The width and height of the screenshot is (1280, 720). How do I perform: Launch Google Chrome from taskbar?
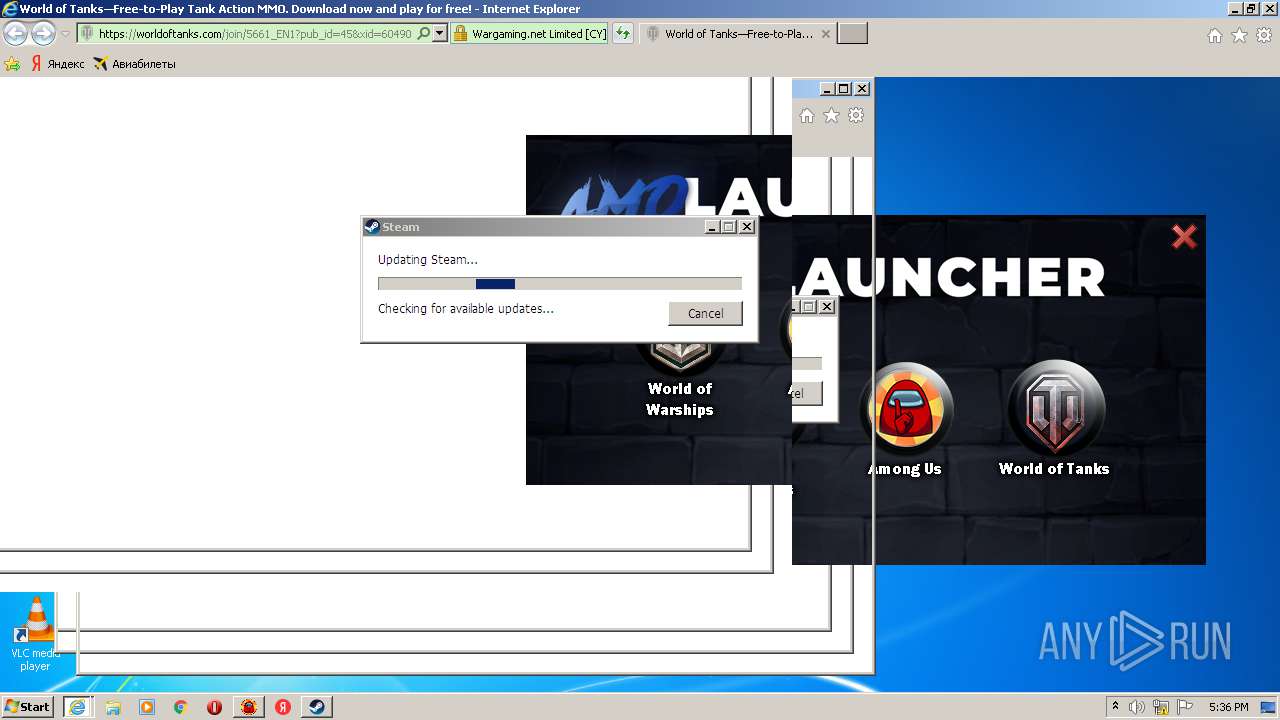[x=181, y=707]
